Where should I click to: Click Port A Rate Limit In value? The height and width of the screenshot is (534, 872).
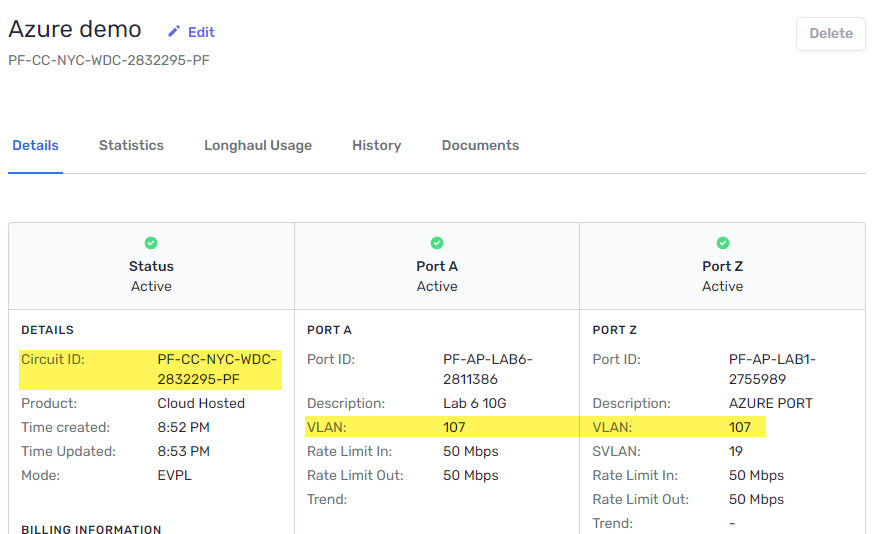(x=470, y=451)
